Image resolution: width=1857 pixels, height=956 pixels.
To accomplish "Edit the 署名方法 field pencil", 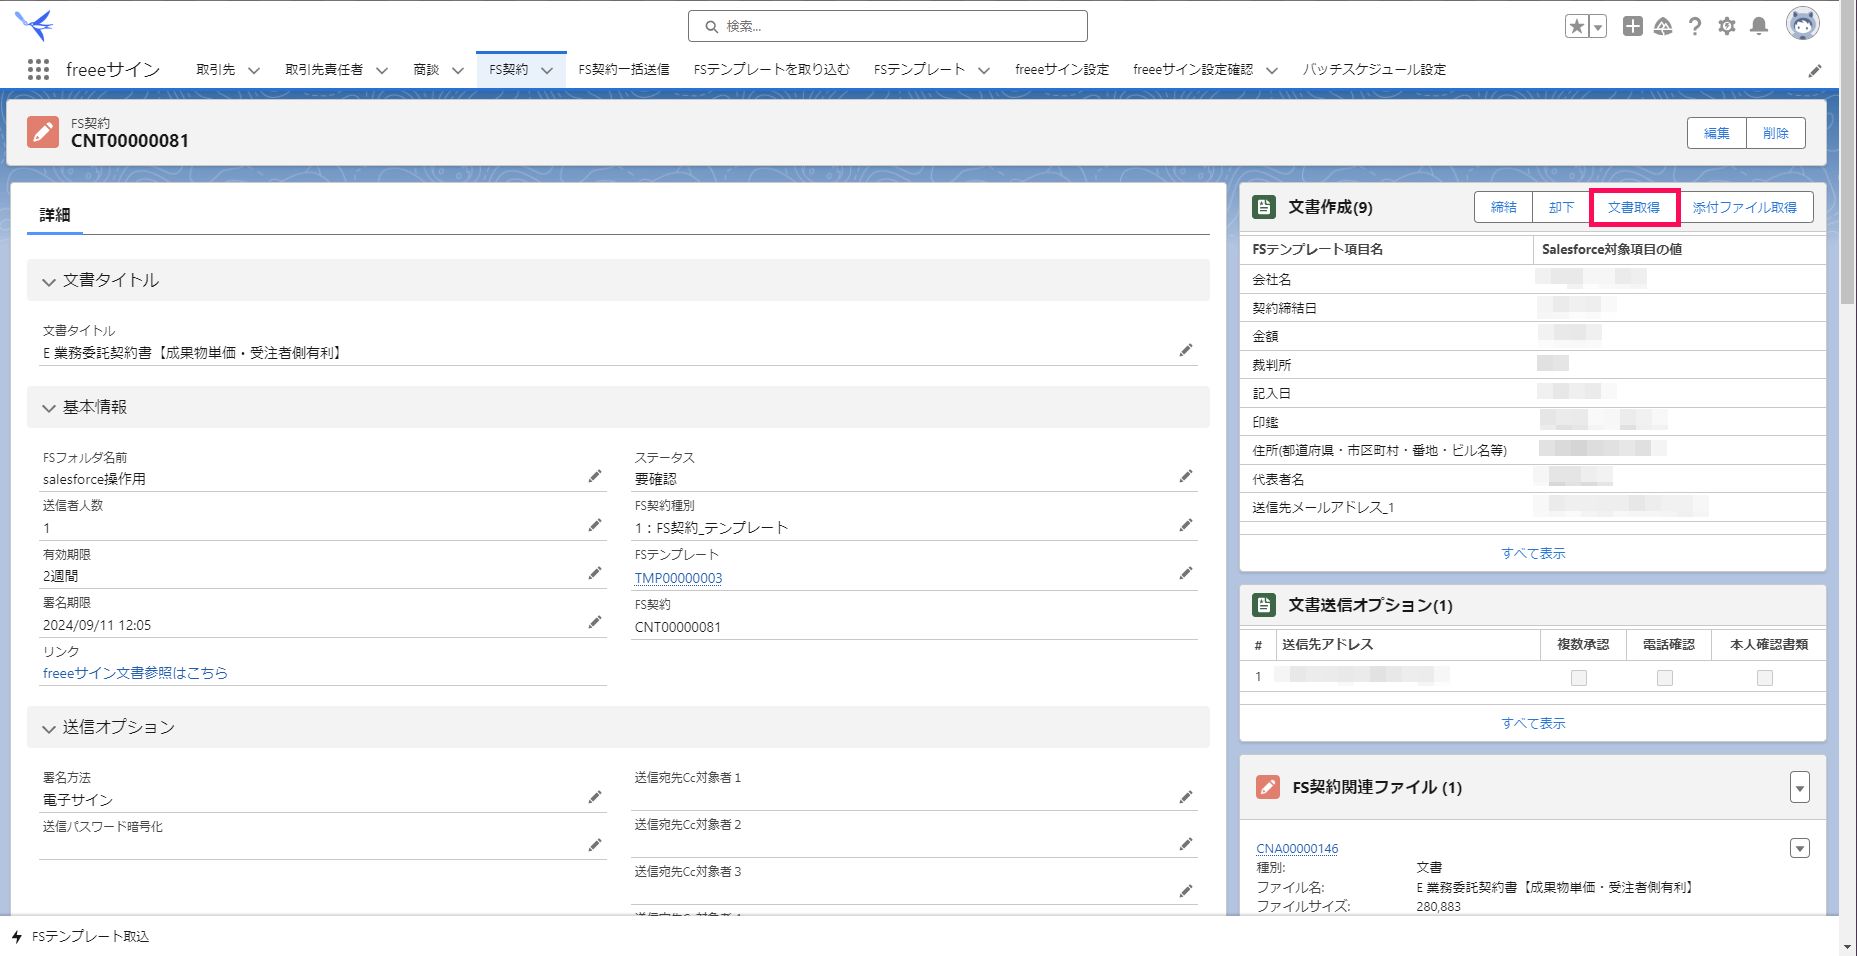I will (x=595, y=797).
